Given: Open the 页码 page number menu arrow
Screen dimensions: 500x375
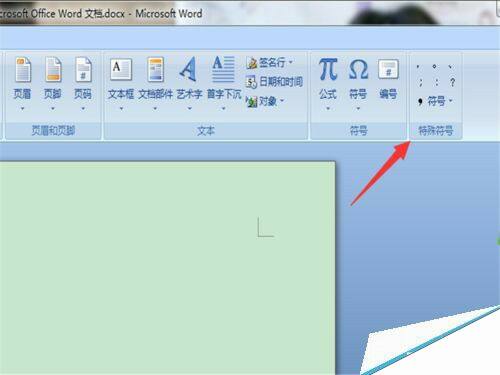Looking at the screenshot, I should (x=83, y=108).
